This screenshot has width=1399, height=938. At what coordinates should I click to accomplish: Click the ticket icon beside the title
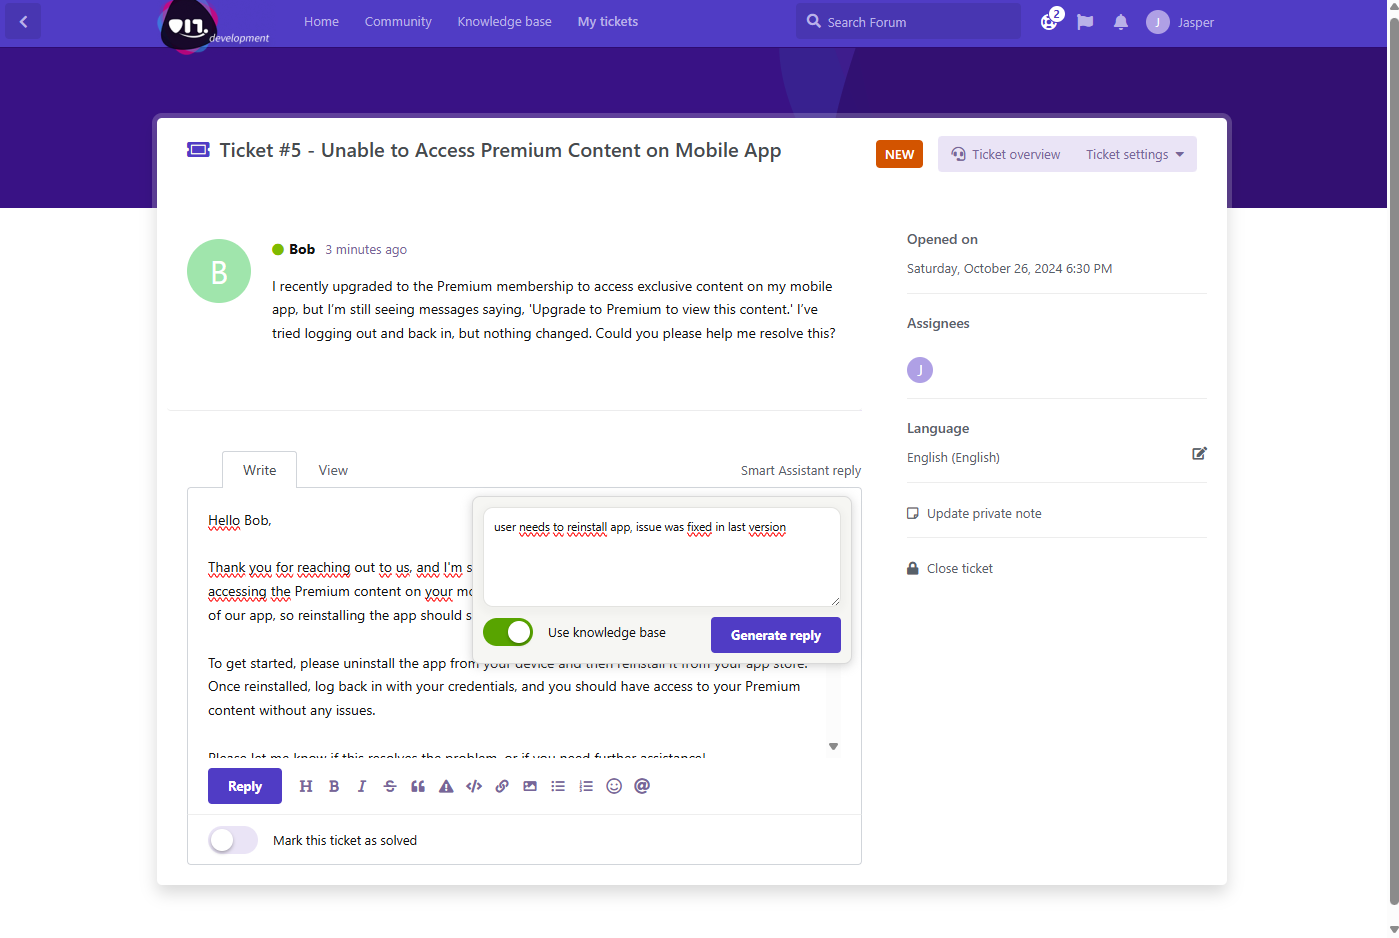click(198, 150)
